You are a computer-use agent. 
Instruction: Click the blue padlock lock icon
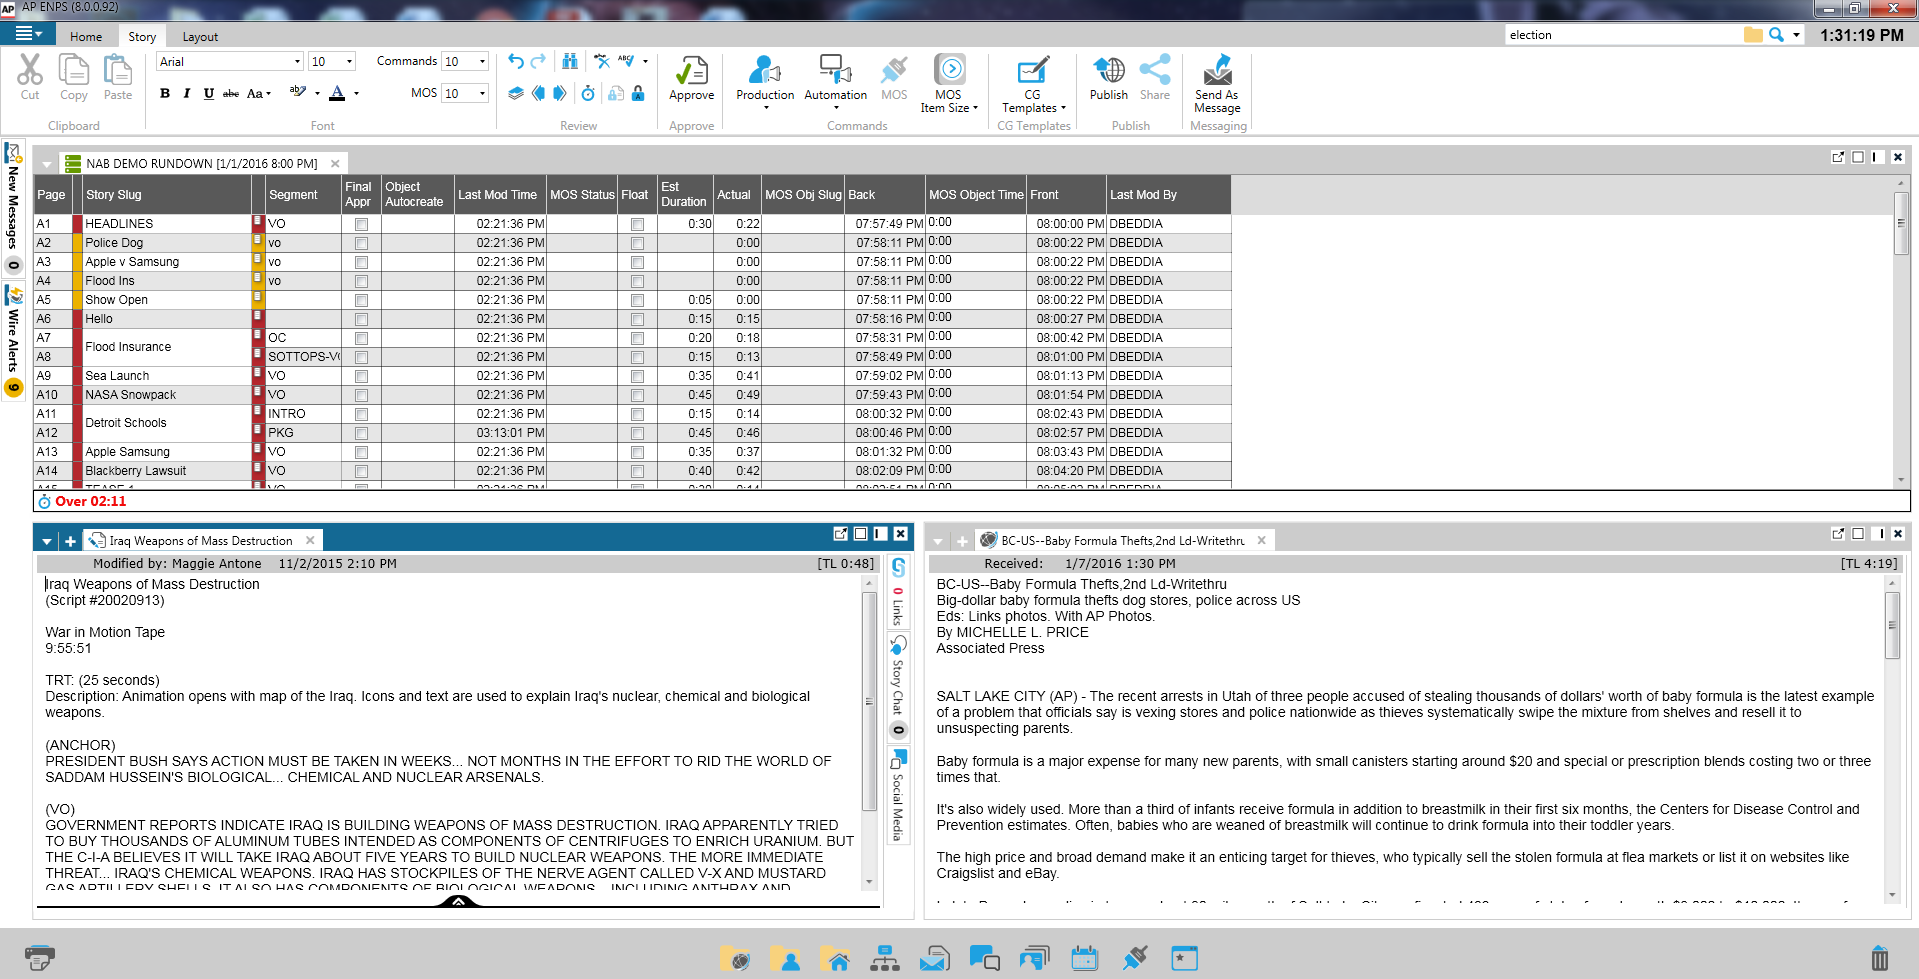click(x=638, y=93)
